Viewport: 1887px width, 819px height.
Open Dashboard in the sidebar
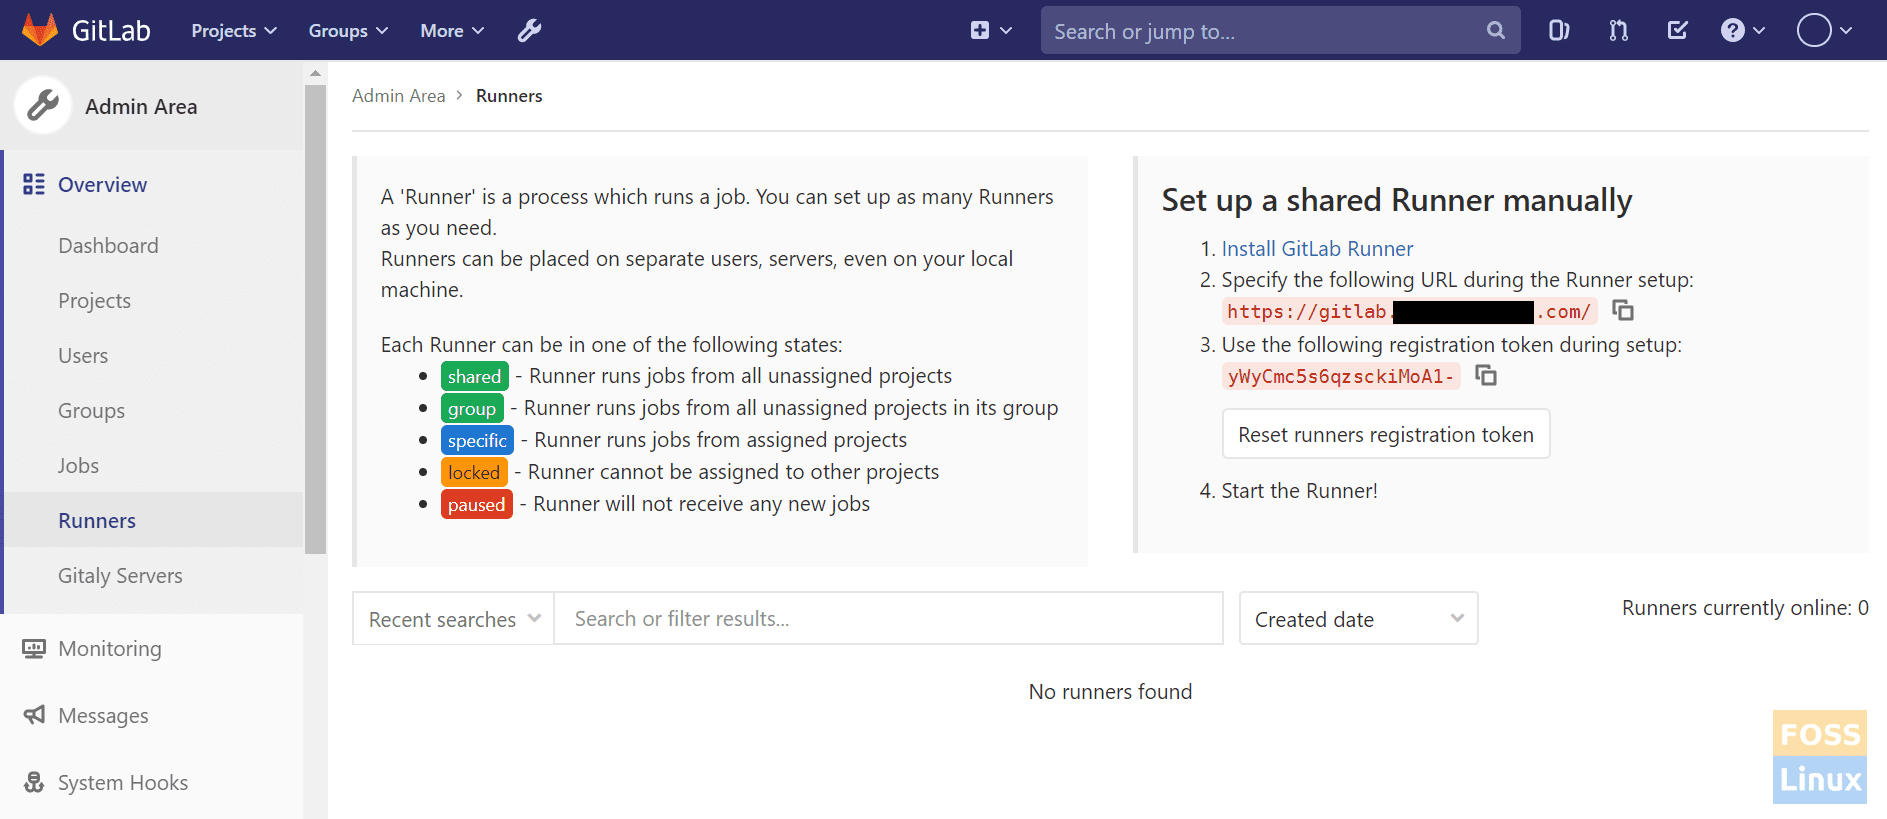[108, 246]
